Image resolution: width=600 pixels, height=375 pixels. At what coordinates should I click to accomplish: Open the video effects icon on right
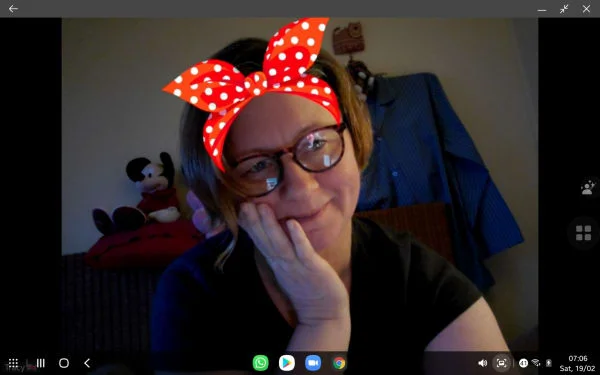(x=587, y=188)
